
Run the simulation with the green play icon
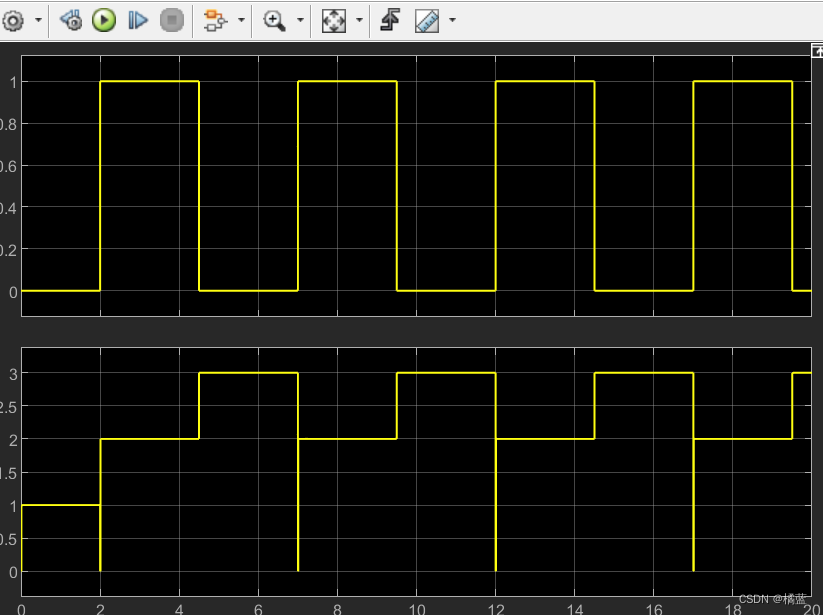[104, 20]
